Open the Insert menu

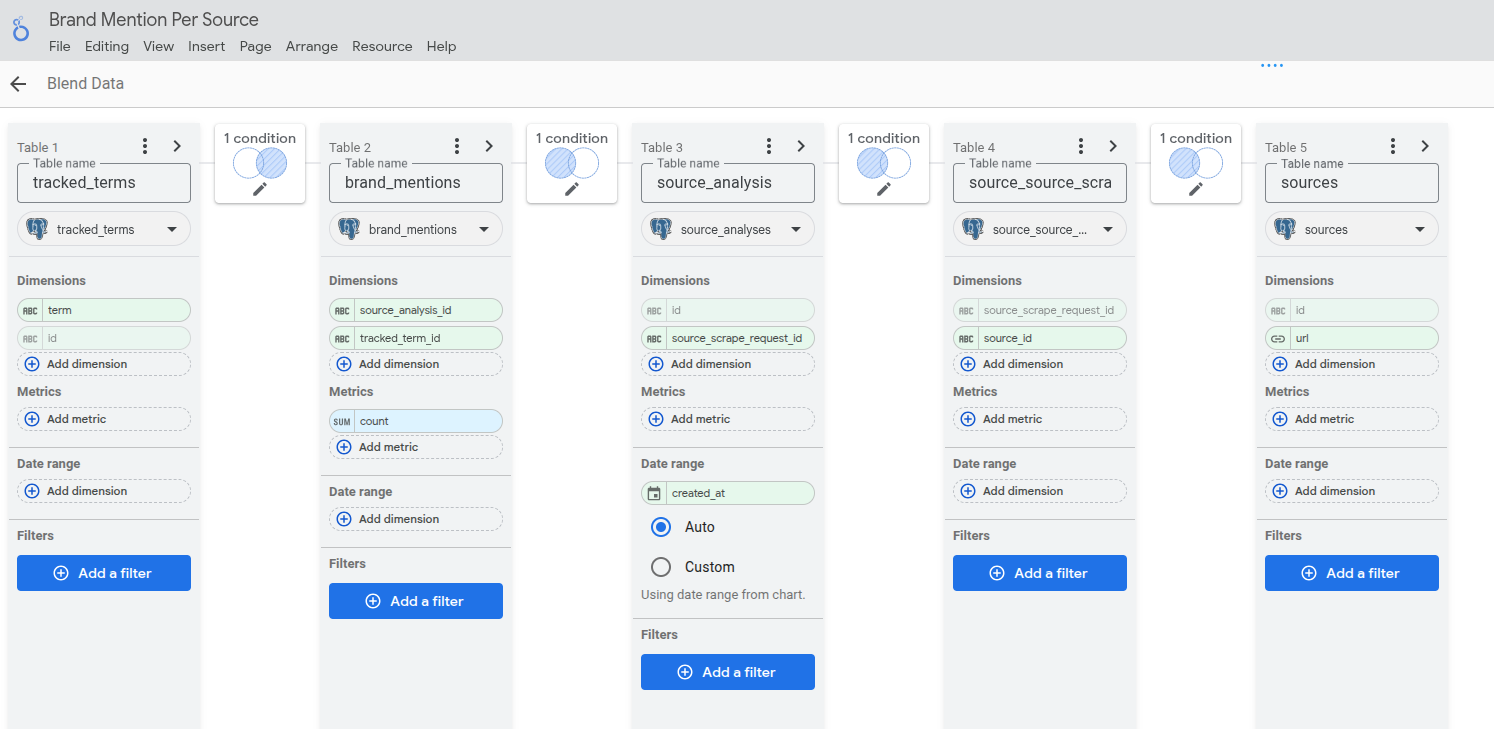[207, 46]
